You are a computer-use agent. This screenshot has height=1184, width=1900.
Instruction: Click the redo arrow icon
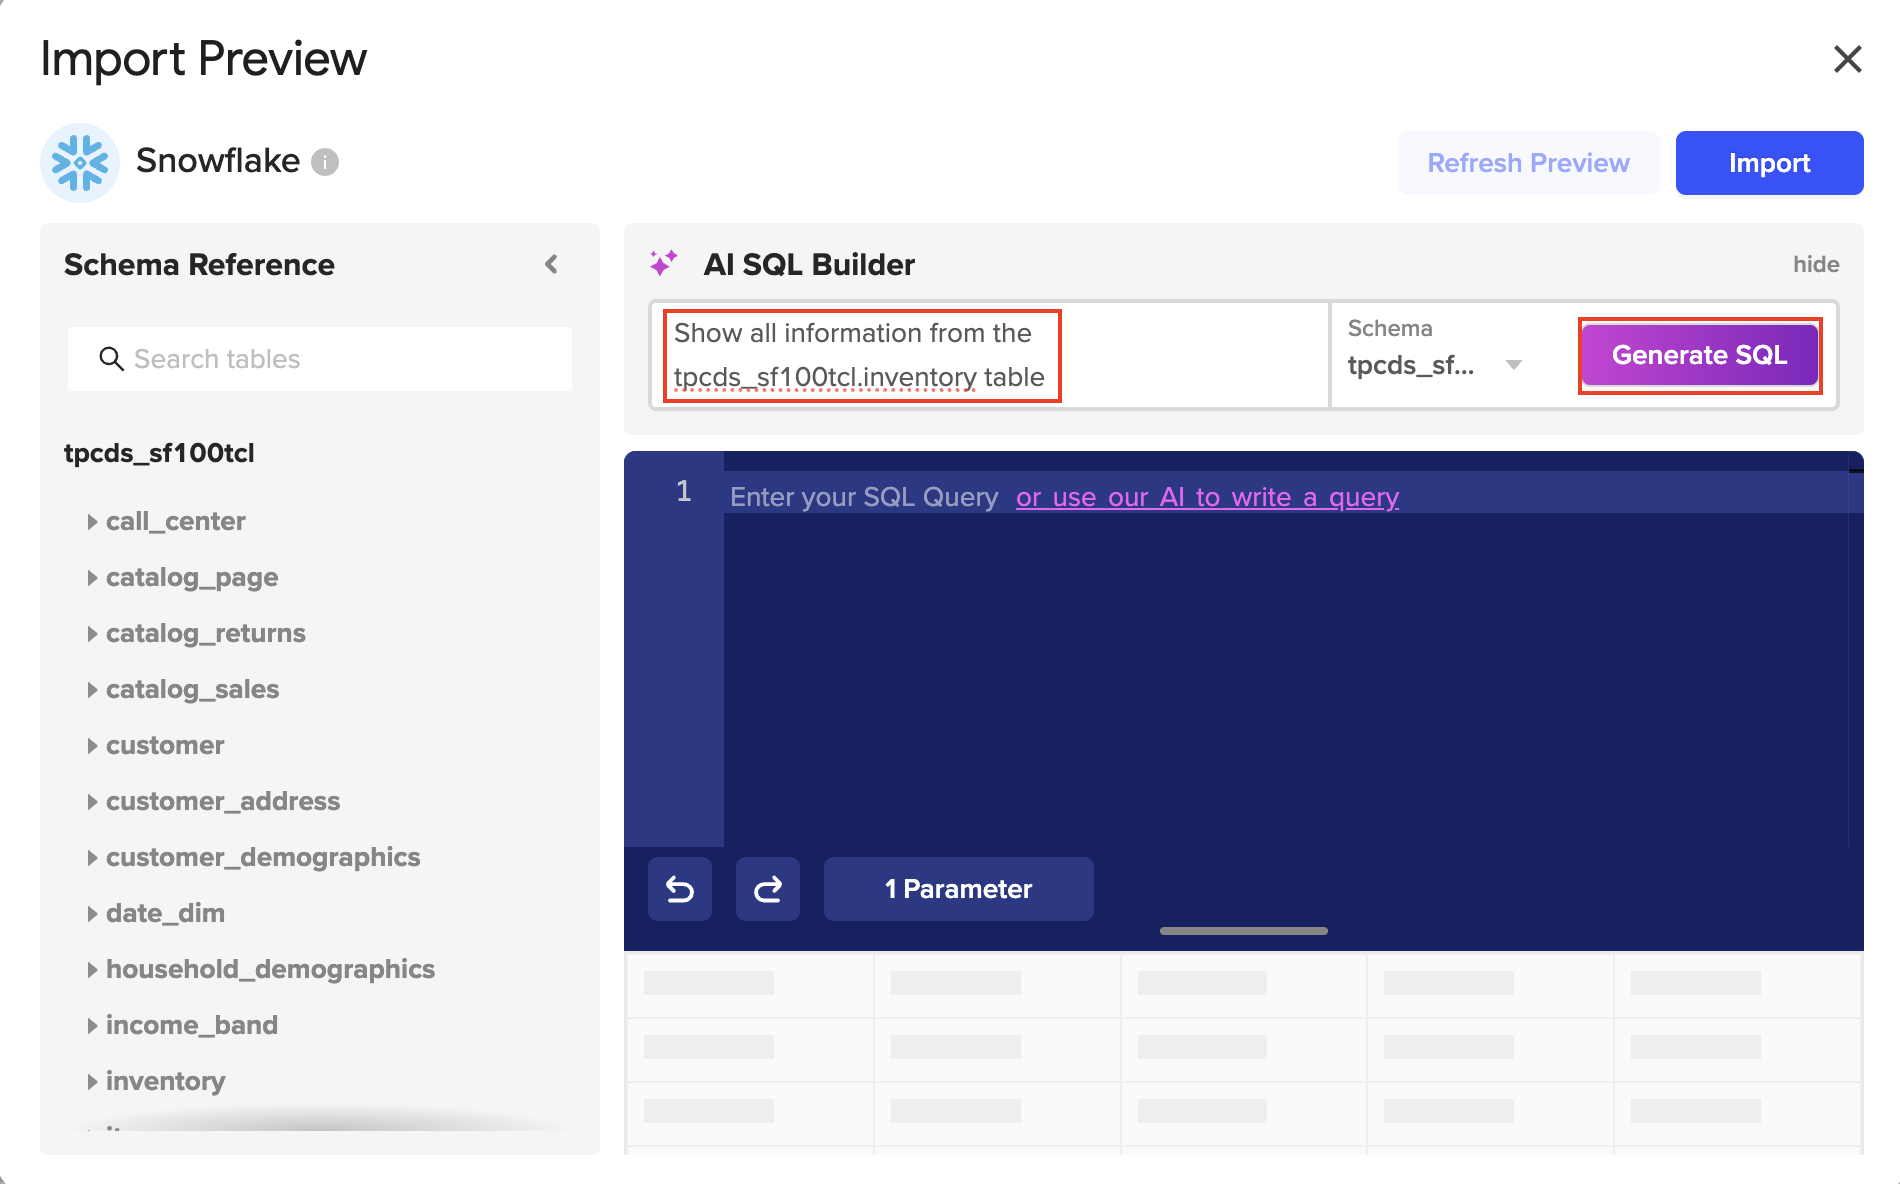pos(768,889)
